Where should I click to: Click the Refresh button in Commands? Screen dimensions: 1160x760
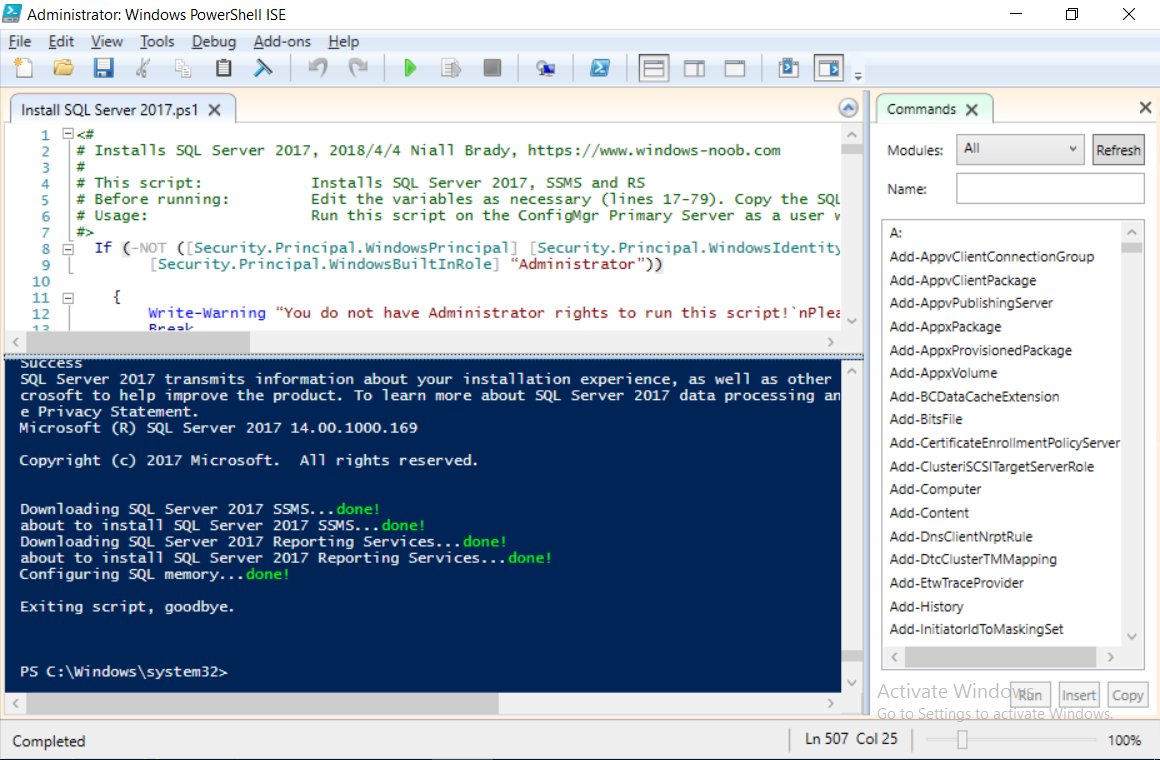pos(1118,150)
